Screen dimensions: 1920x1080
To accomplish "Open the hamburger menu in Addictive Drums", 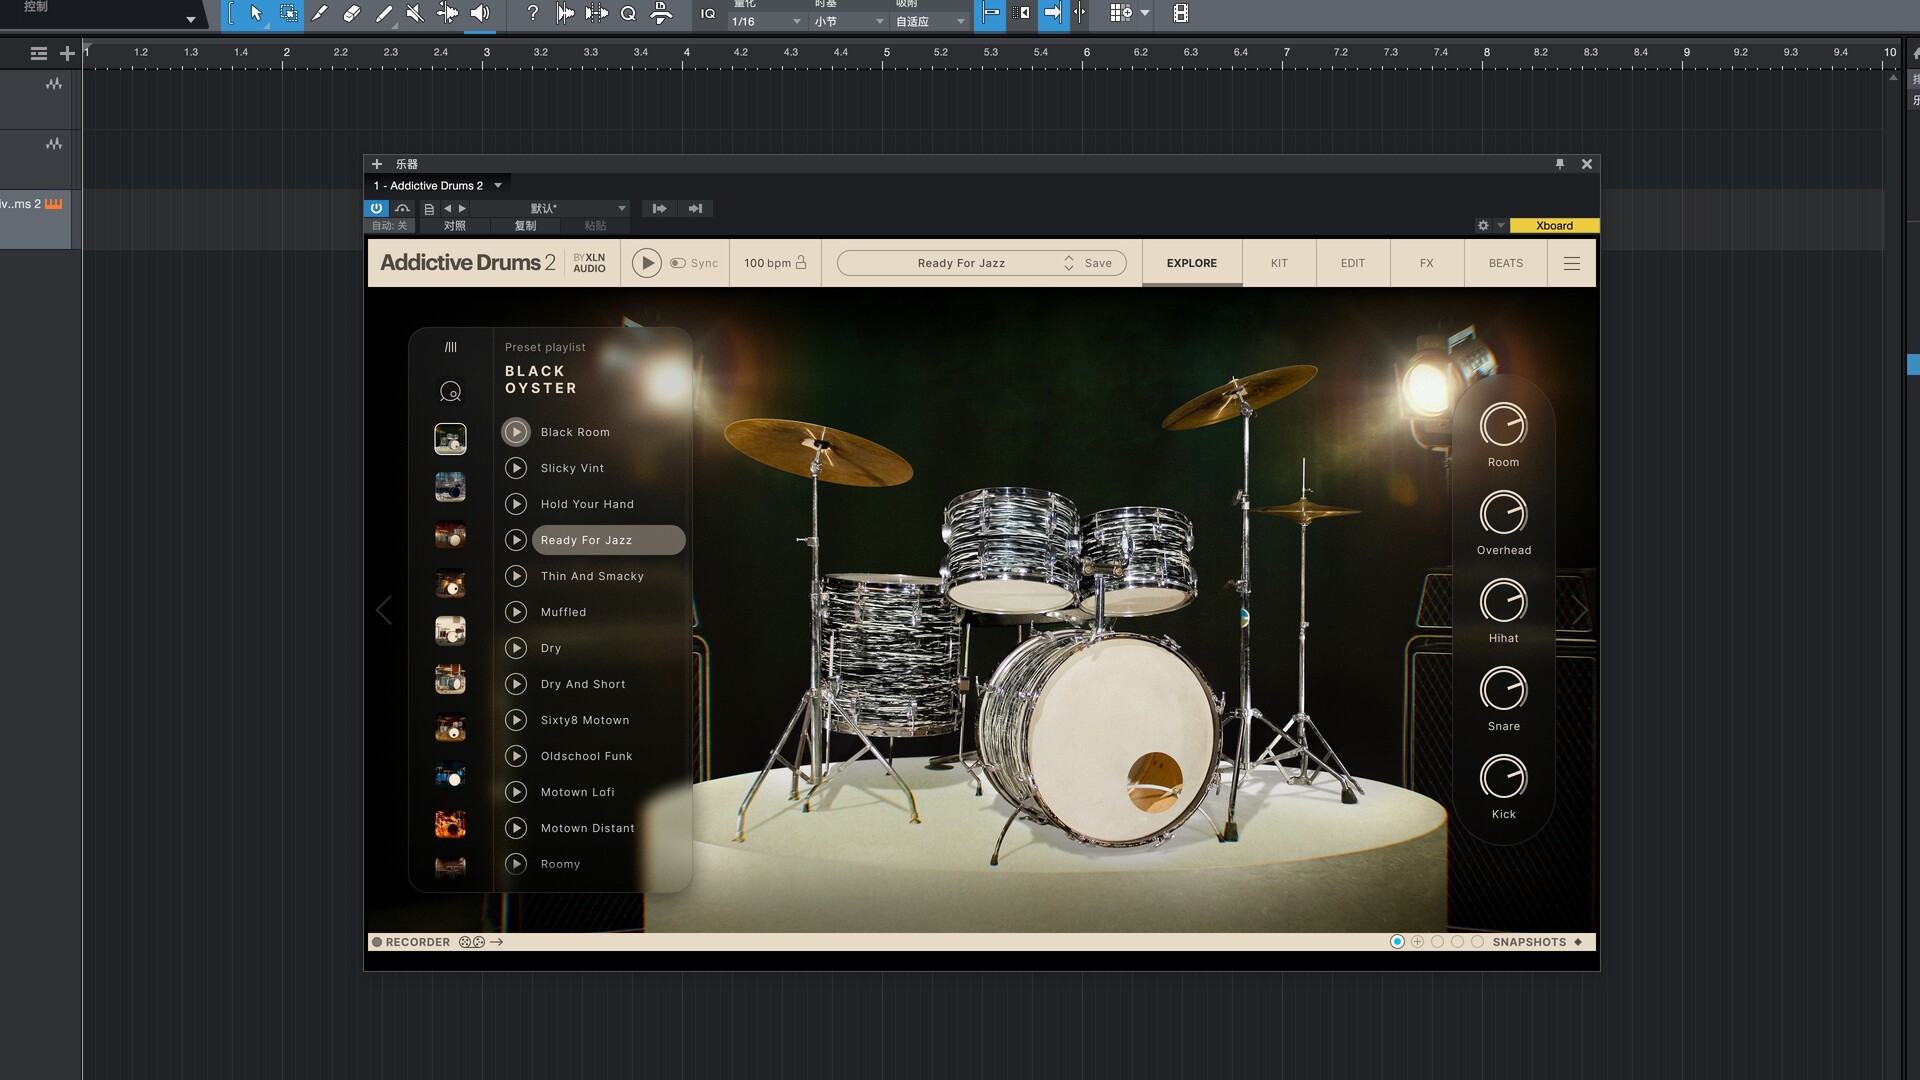I will coord(1572,263).
